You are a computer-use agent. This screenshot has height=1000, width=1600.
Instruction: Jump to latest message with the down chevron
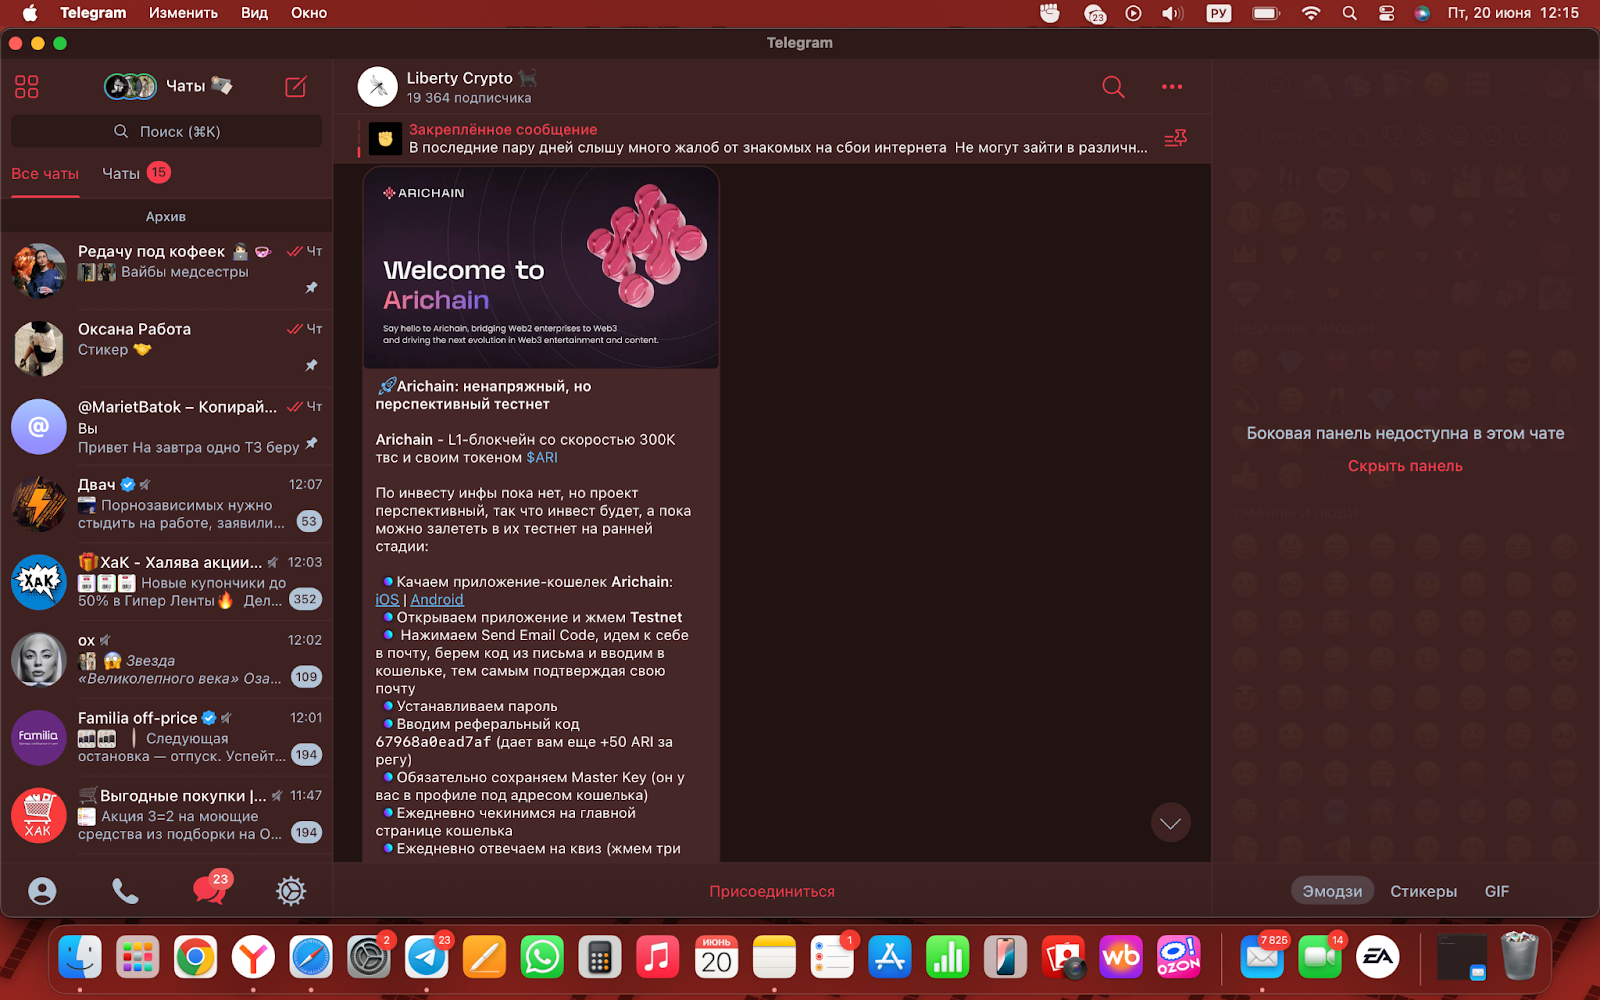(x=1171, y=823)
